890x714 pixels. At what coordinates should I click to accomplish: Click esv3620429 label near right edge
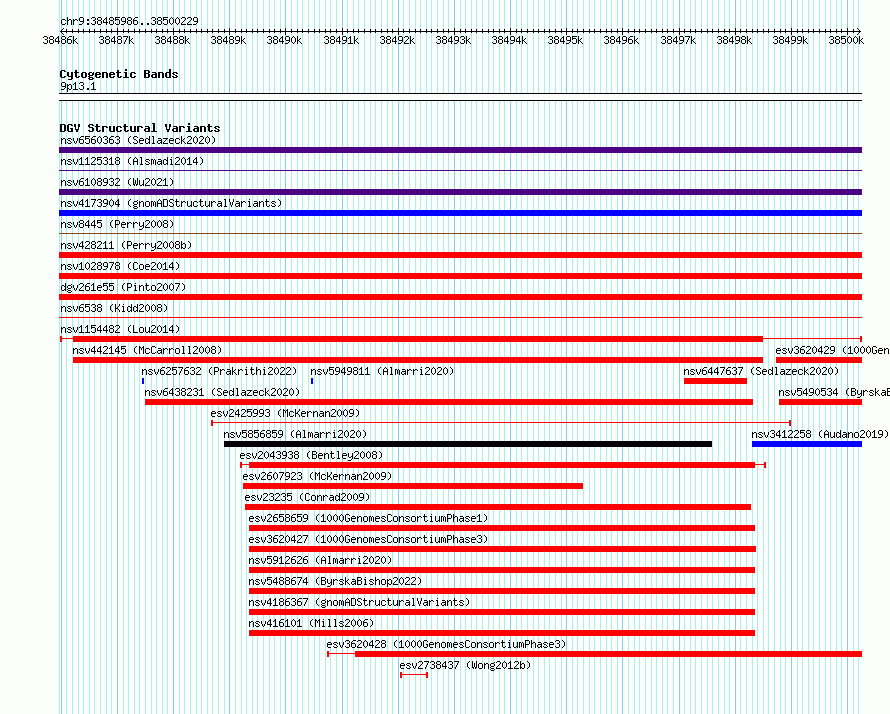point(832,350)
